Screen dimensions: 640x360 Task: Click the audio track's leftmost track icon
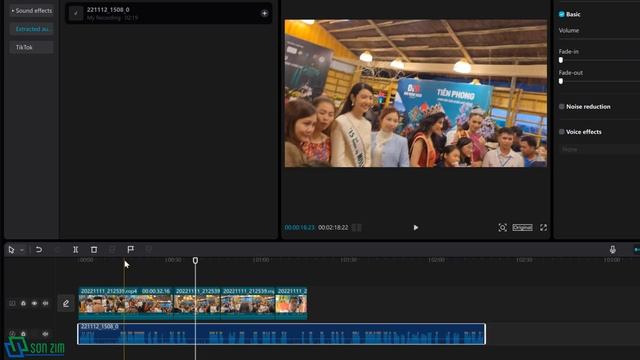coord(12,334)
